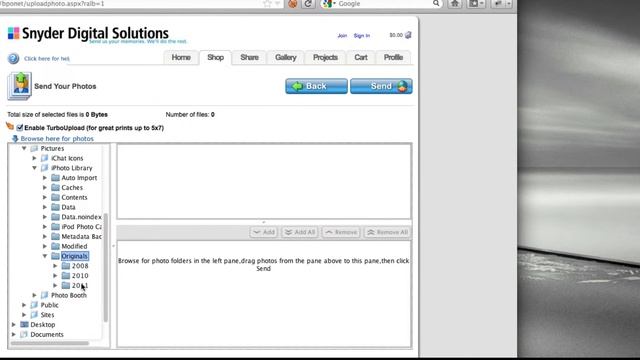
Task: Collapse the Originals folder
Action: coord(45,256)
